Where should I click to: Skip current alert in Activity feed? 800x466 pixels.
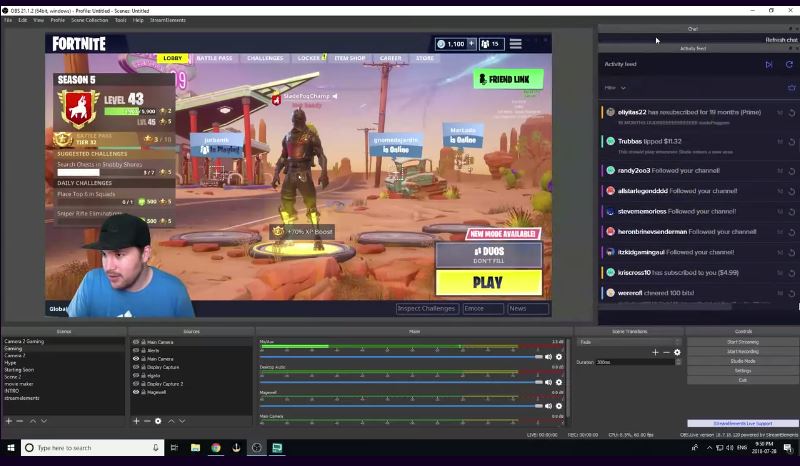769,64
